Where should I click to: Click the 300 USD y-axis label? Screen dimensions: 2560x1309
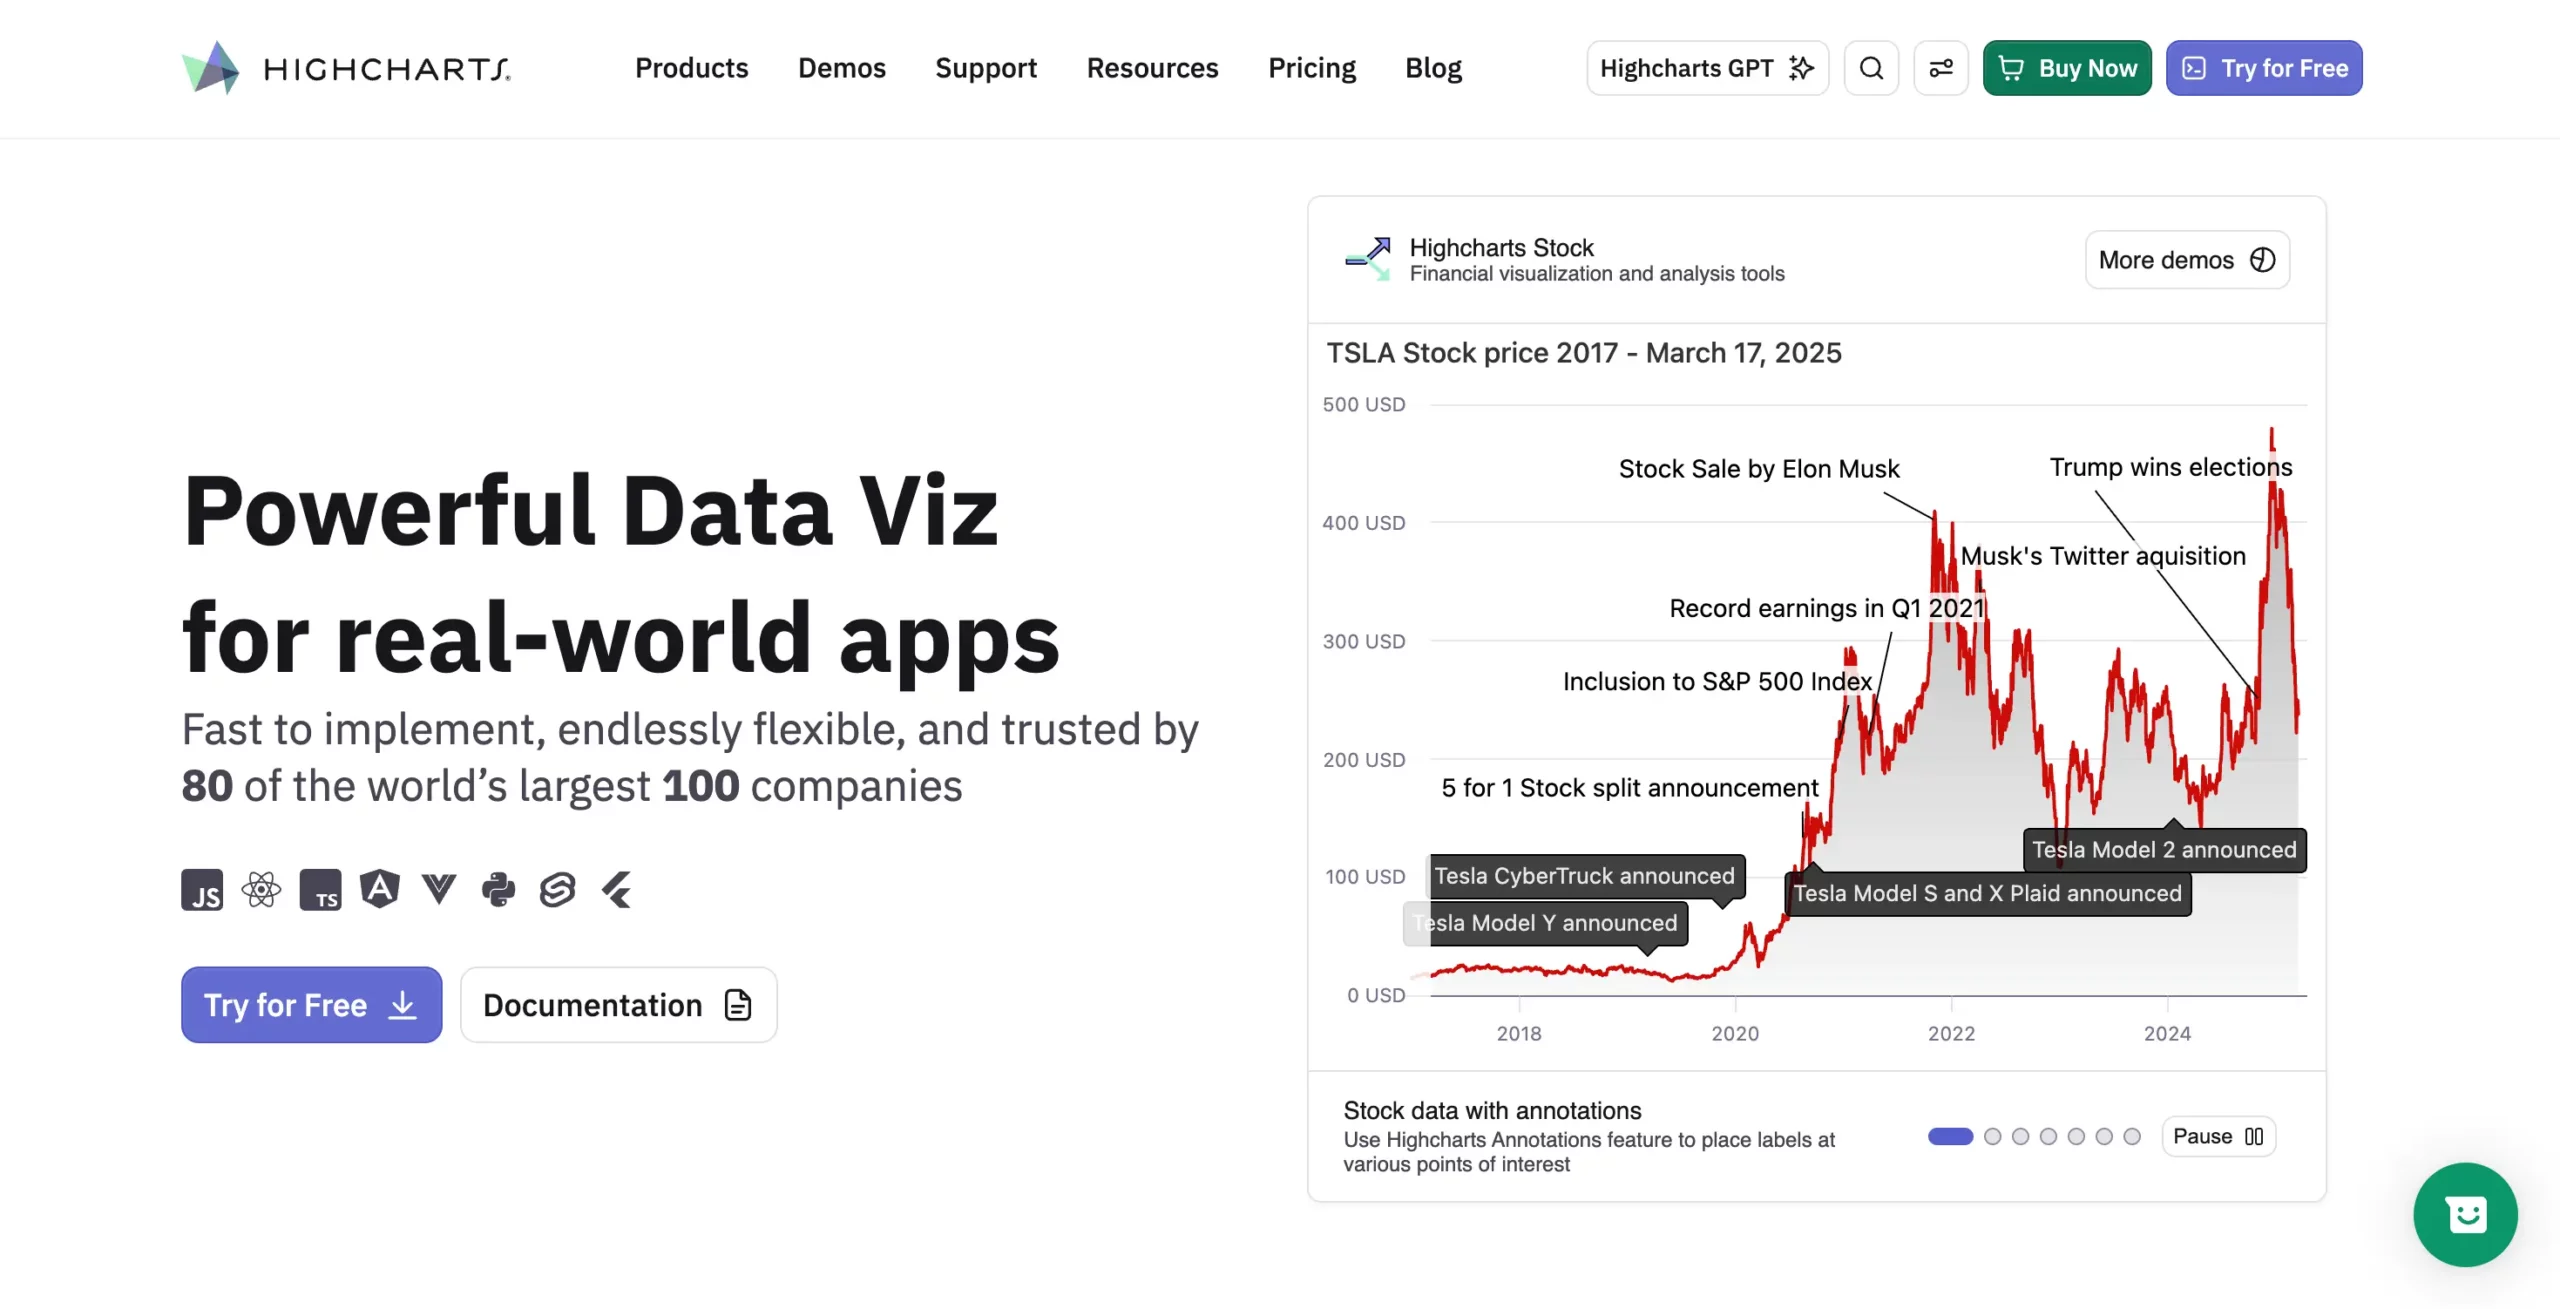[x=1364, y=641]
